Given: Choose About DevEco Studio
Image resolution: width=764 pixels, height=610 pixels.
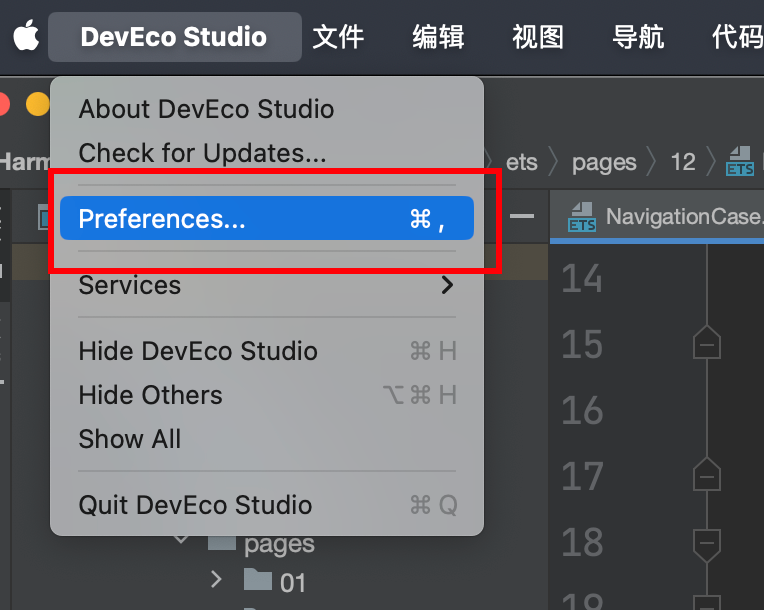Looking at the screenshot, I should pyautogui.click(x=207, y=109).
